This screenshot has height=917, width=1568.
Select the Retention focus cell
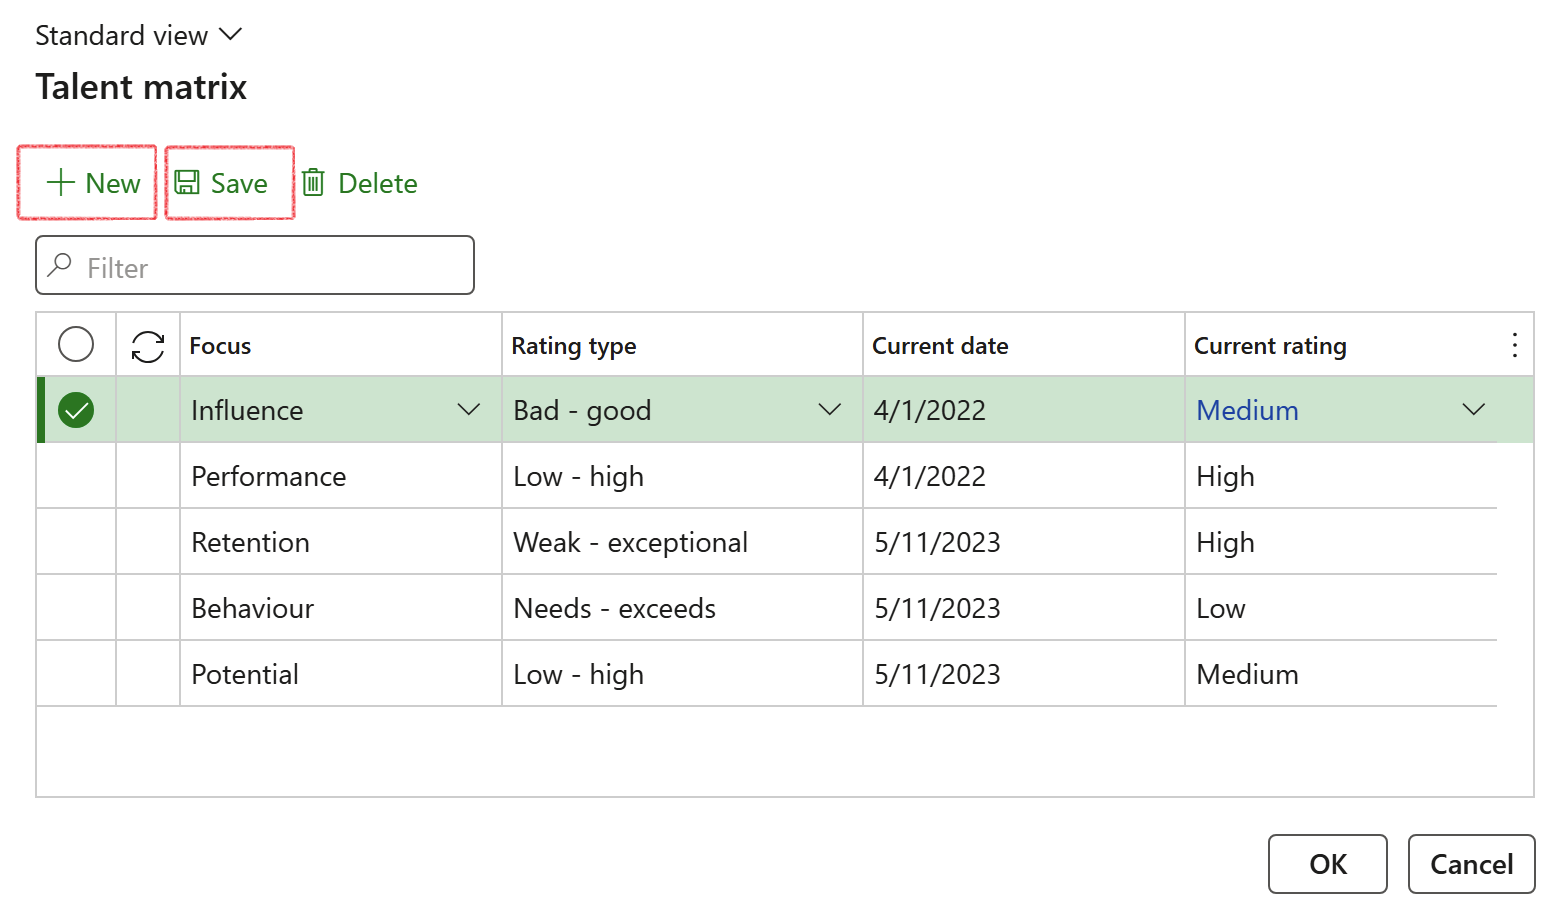point(251,542)
